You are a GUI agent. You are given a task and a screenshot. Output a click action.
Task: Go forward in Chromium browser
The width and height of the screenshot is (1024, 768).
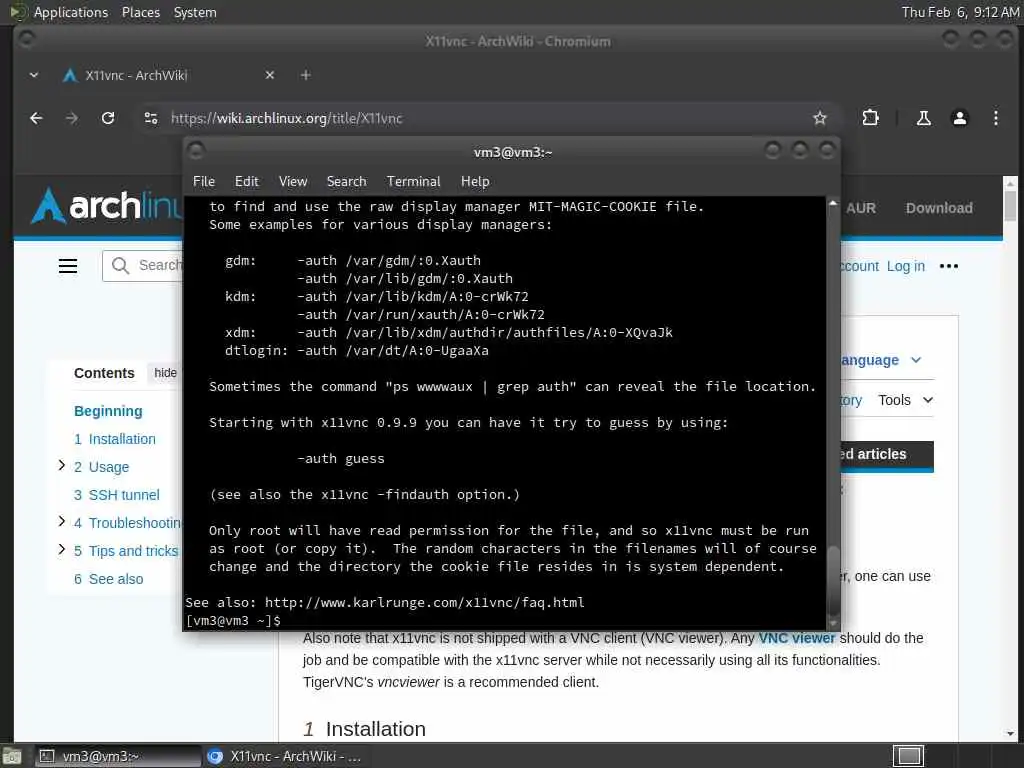72,118
